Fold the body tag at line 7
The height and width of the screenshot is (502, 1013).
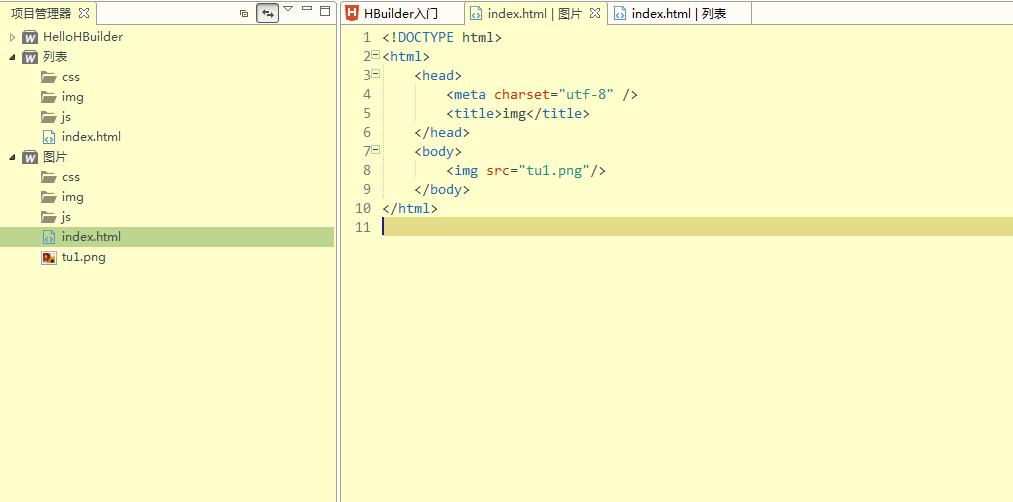click(375, 151)
